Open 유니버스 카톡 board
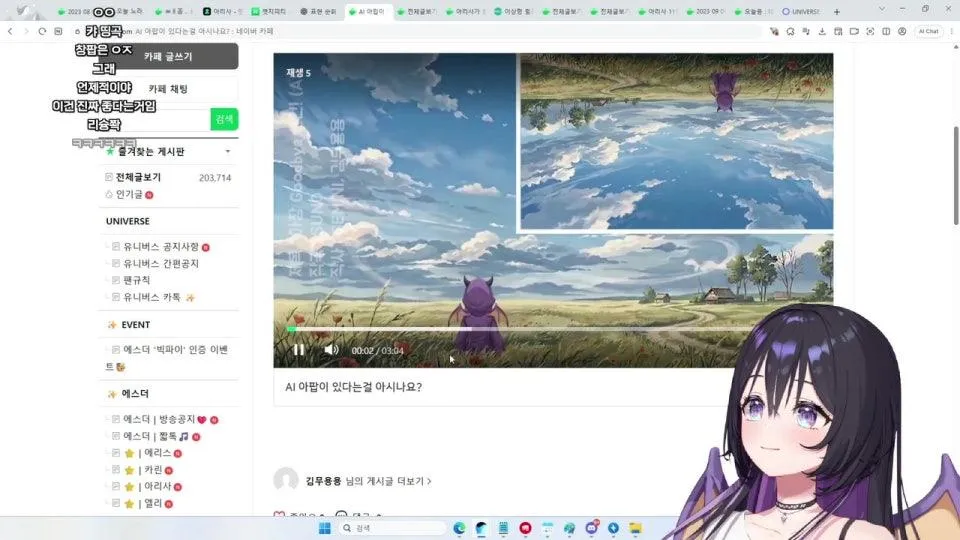Screen dimensions: 960x540 point(153,297)
